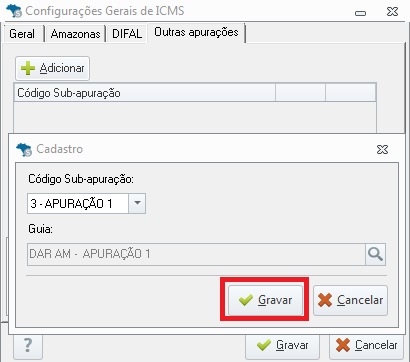
Task: Switch to the Geral tab
Action: [22, 34]
